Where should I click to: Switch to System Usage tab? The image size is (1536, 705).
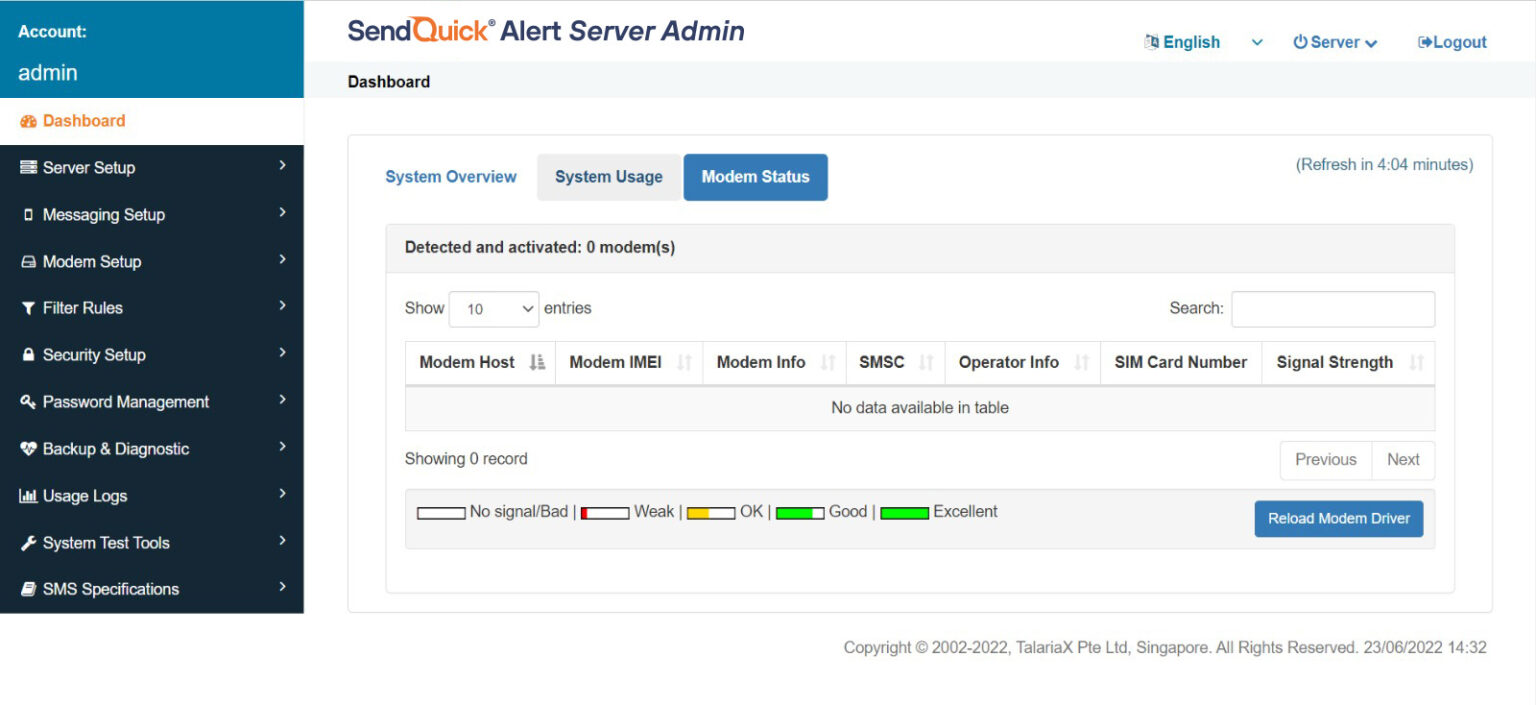pos(609,177)
